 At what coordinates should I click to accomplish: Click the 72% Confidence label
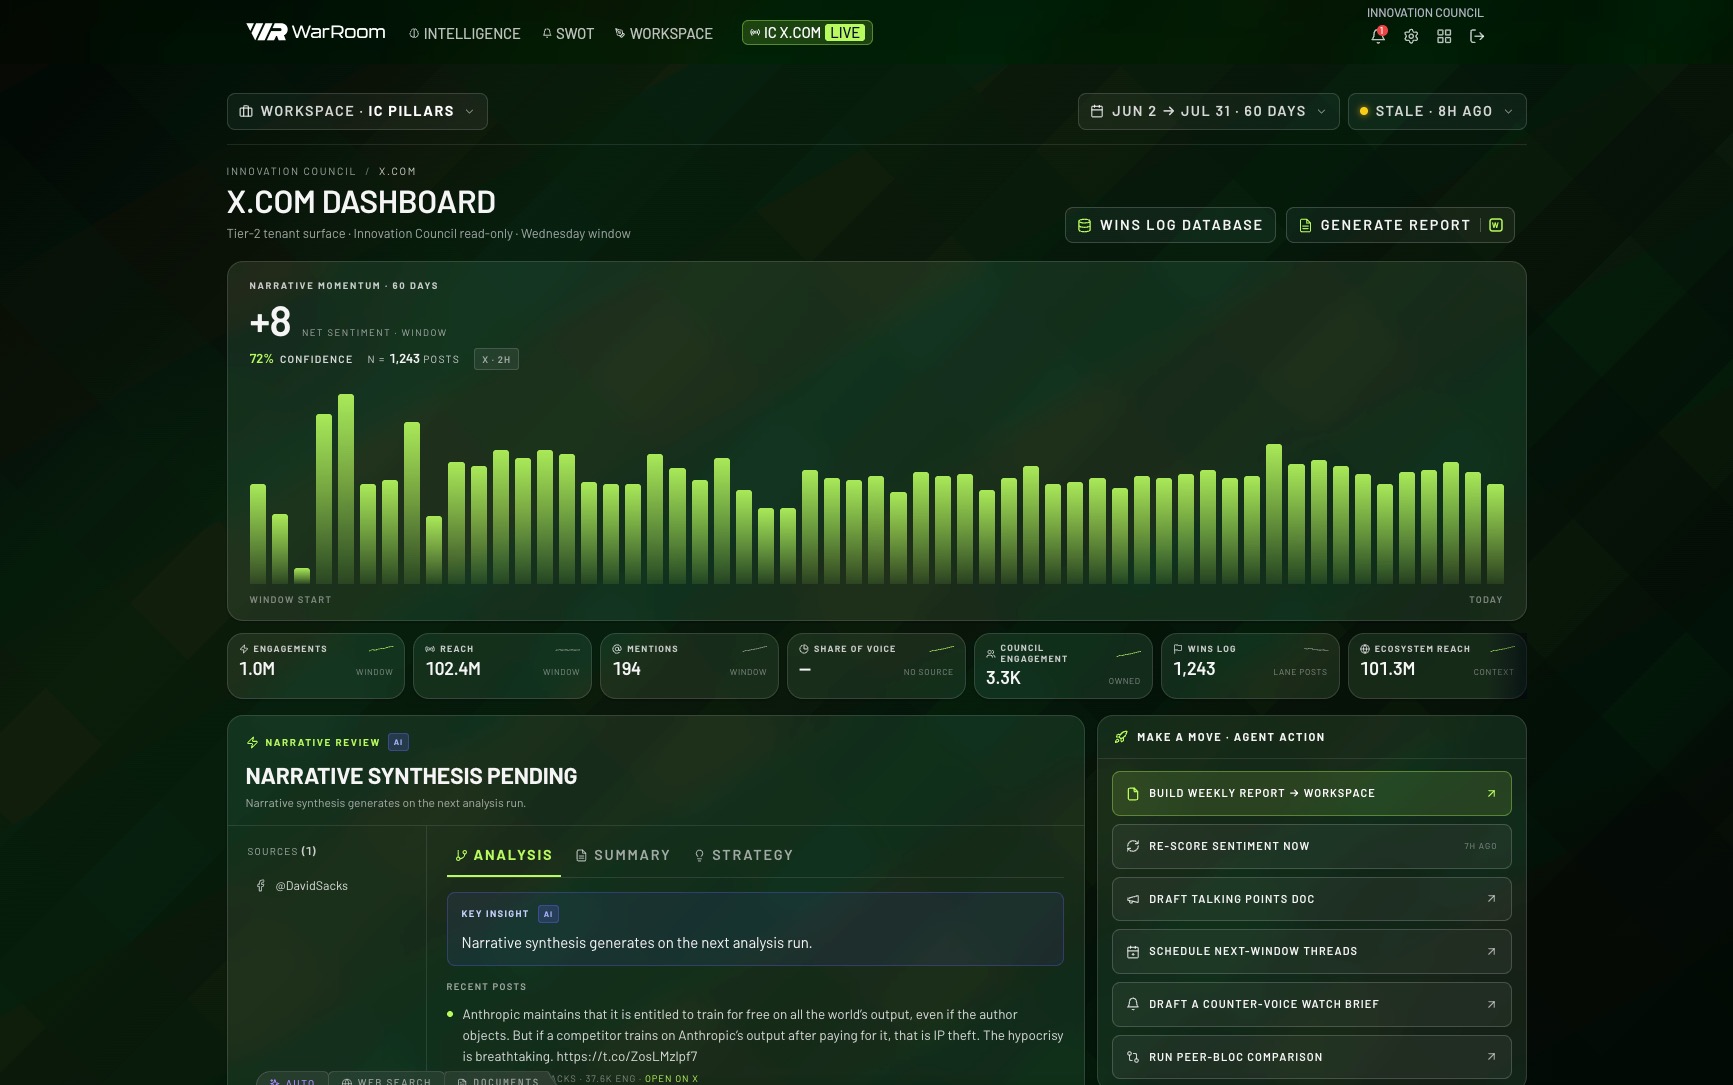(301, 359)
